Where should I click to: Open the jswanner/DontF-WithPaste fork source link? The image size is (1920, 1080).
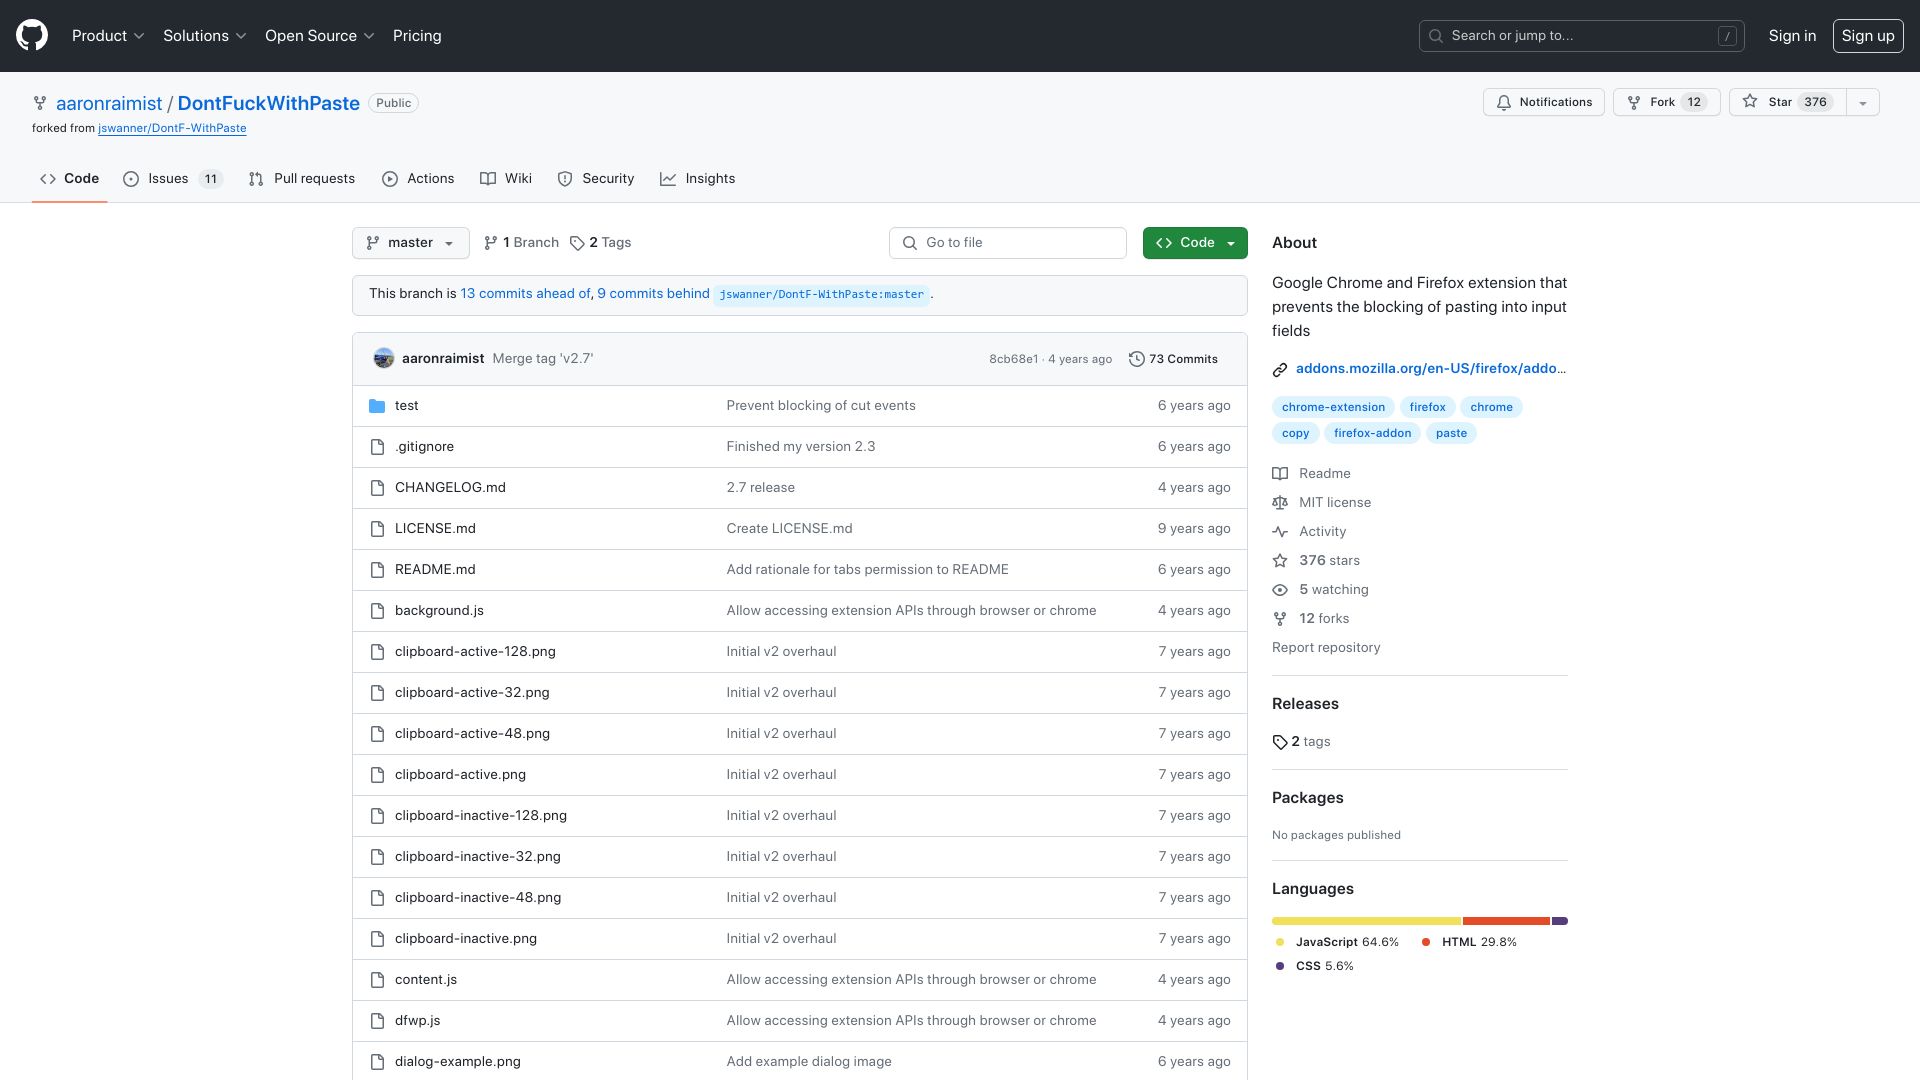(172, 129)
